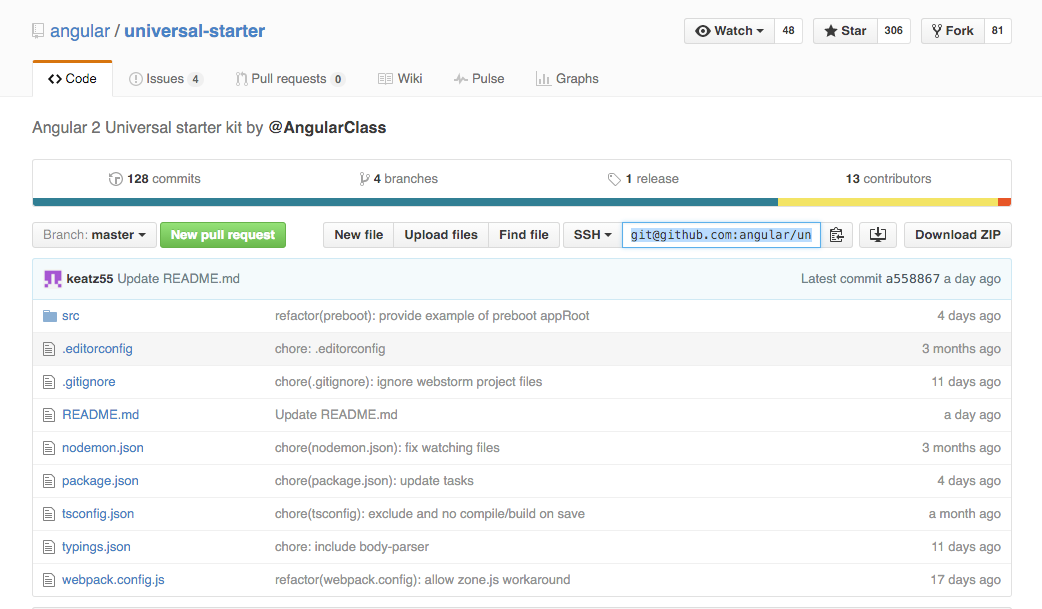
Task: Open the SSH protocol dropdown
Action: tap(593, 235)
